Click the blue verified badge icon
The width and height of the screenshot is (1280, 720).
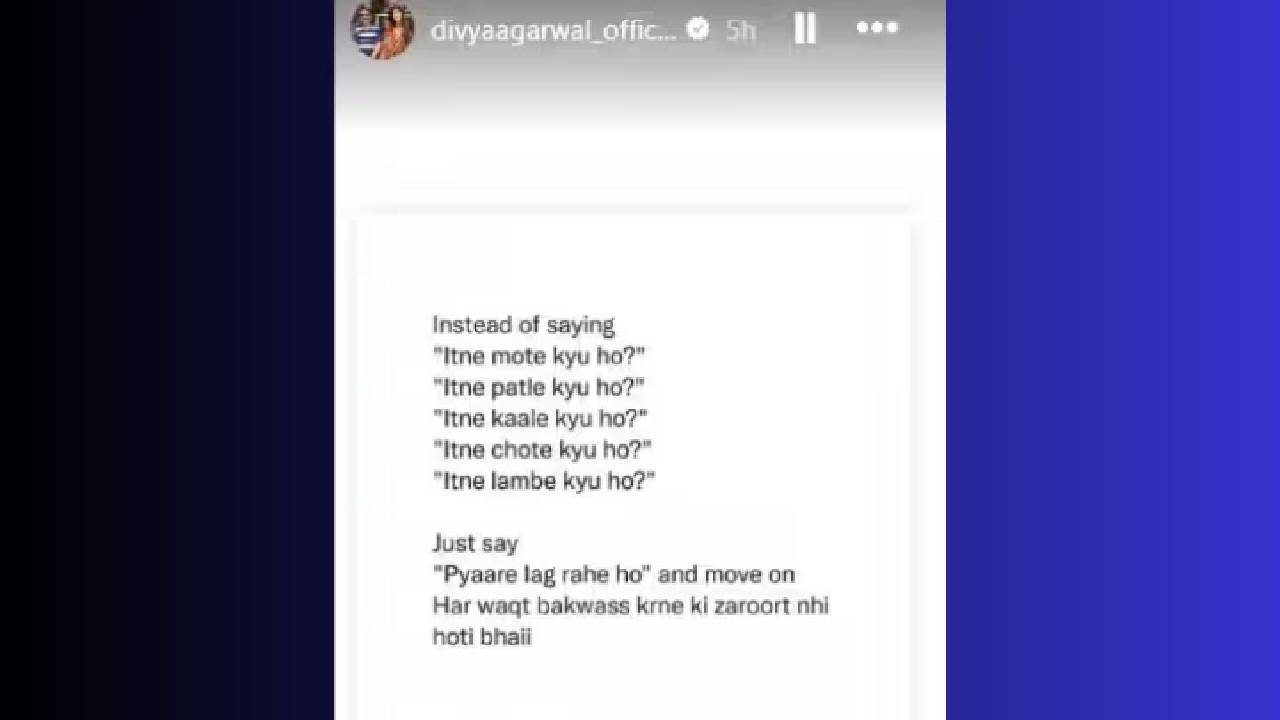point(699,30)
